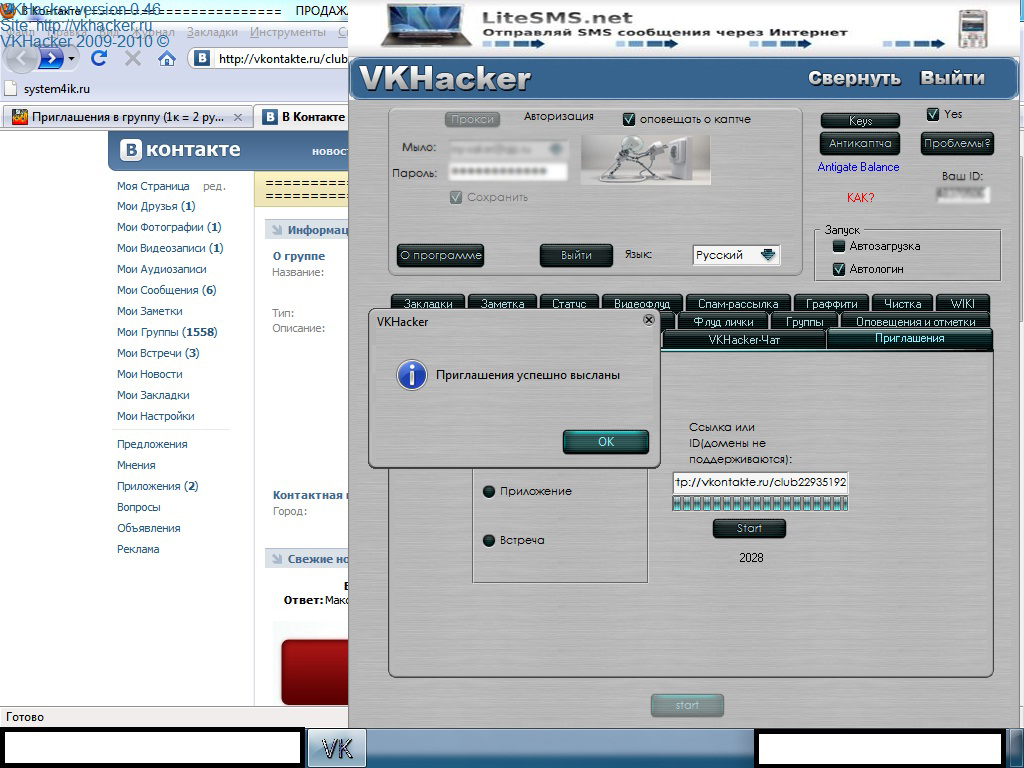Click OK in the VKHacker dialog

(606, 441)
